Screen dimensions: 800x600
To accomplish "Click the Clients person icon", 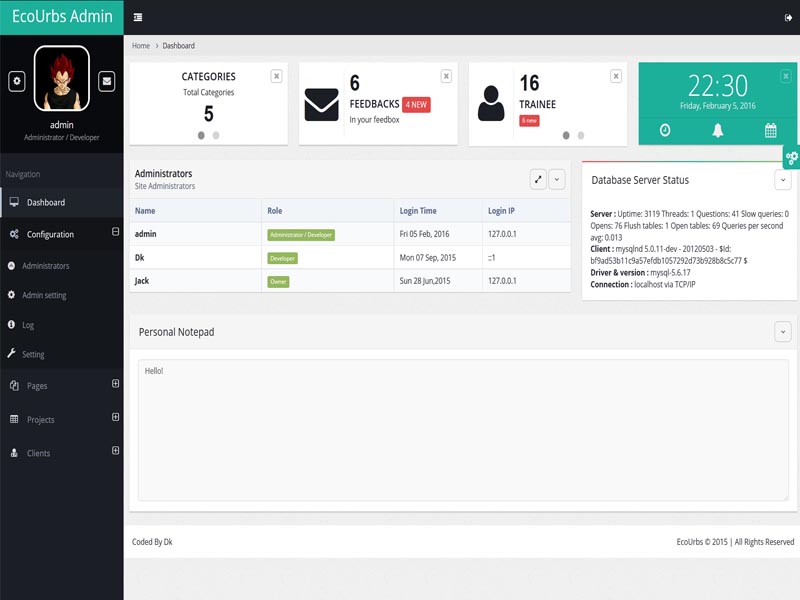I will tap(14, 453).
